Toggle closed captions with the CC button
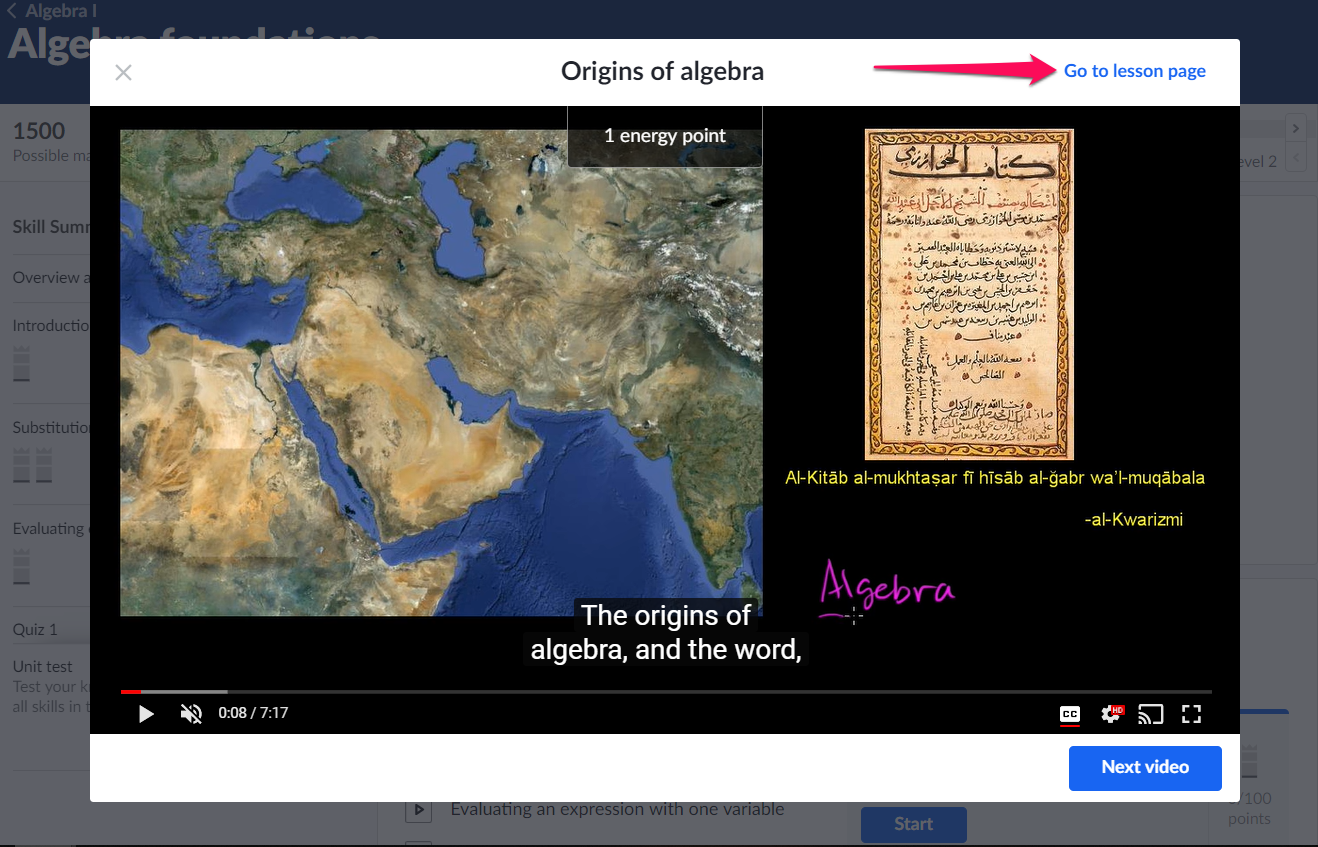Image resolution: width=1318 pixels, height=847 pixels. (1069, 714)
